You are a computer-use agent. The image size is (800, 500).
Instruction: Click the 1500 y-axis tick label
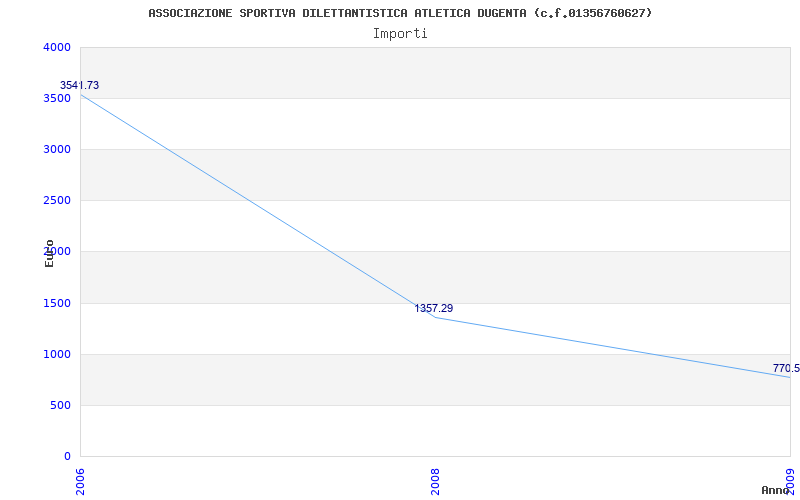click(x=58, y=304)
